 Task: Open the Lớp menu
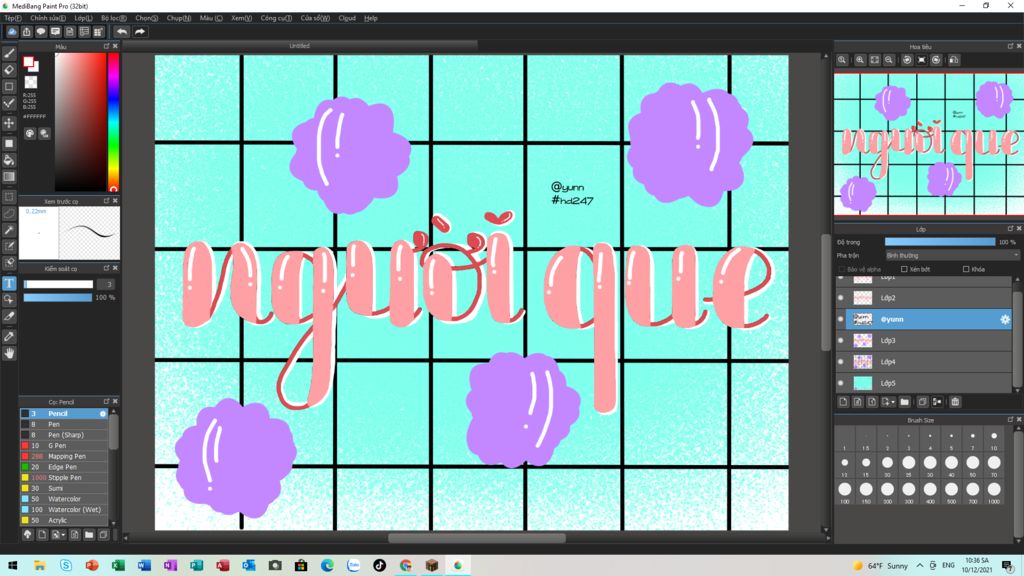[x=83, y=18]
